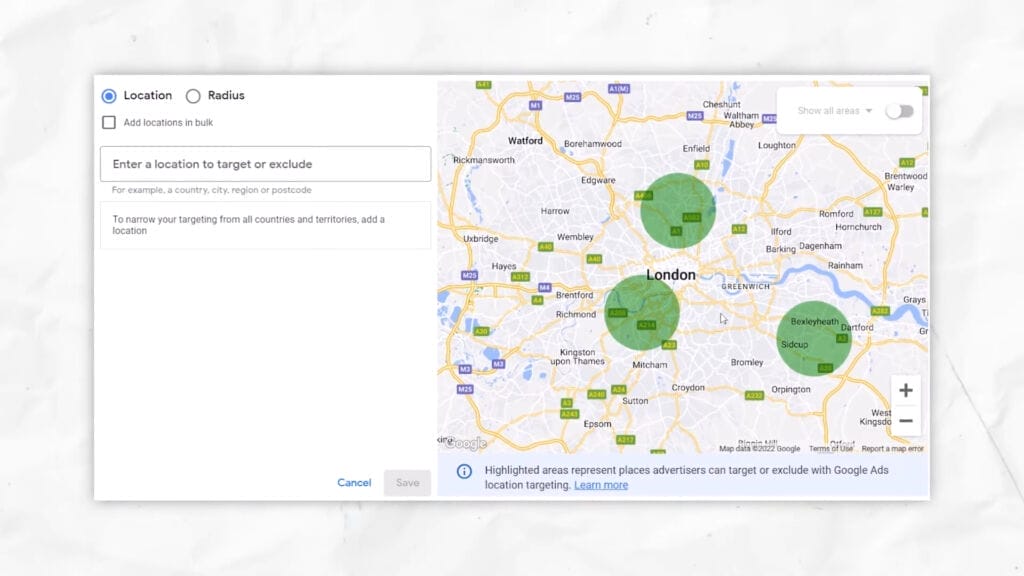Select the green area over Sidcup
The height and width of the screenshot is (576, 1024).
815,339
